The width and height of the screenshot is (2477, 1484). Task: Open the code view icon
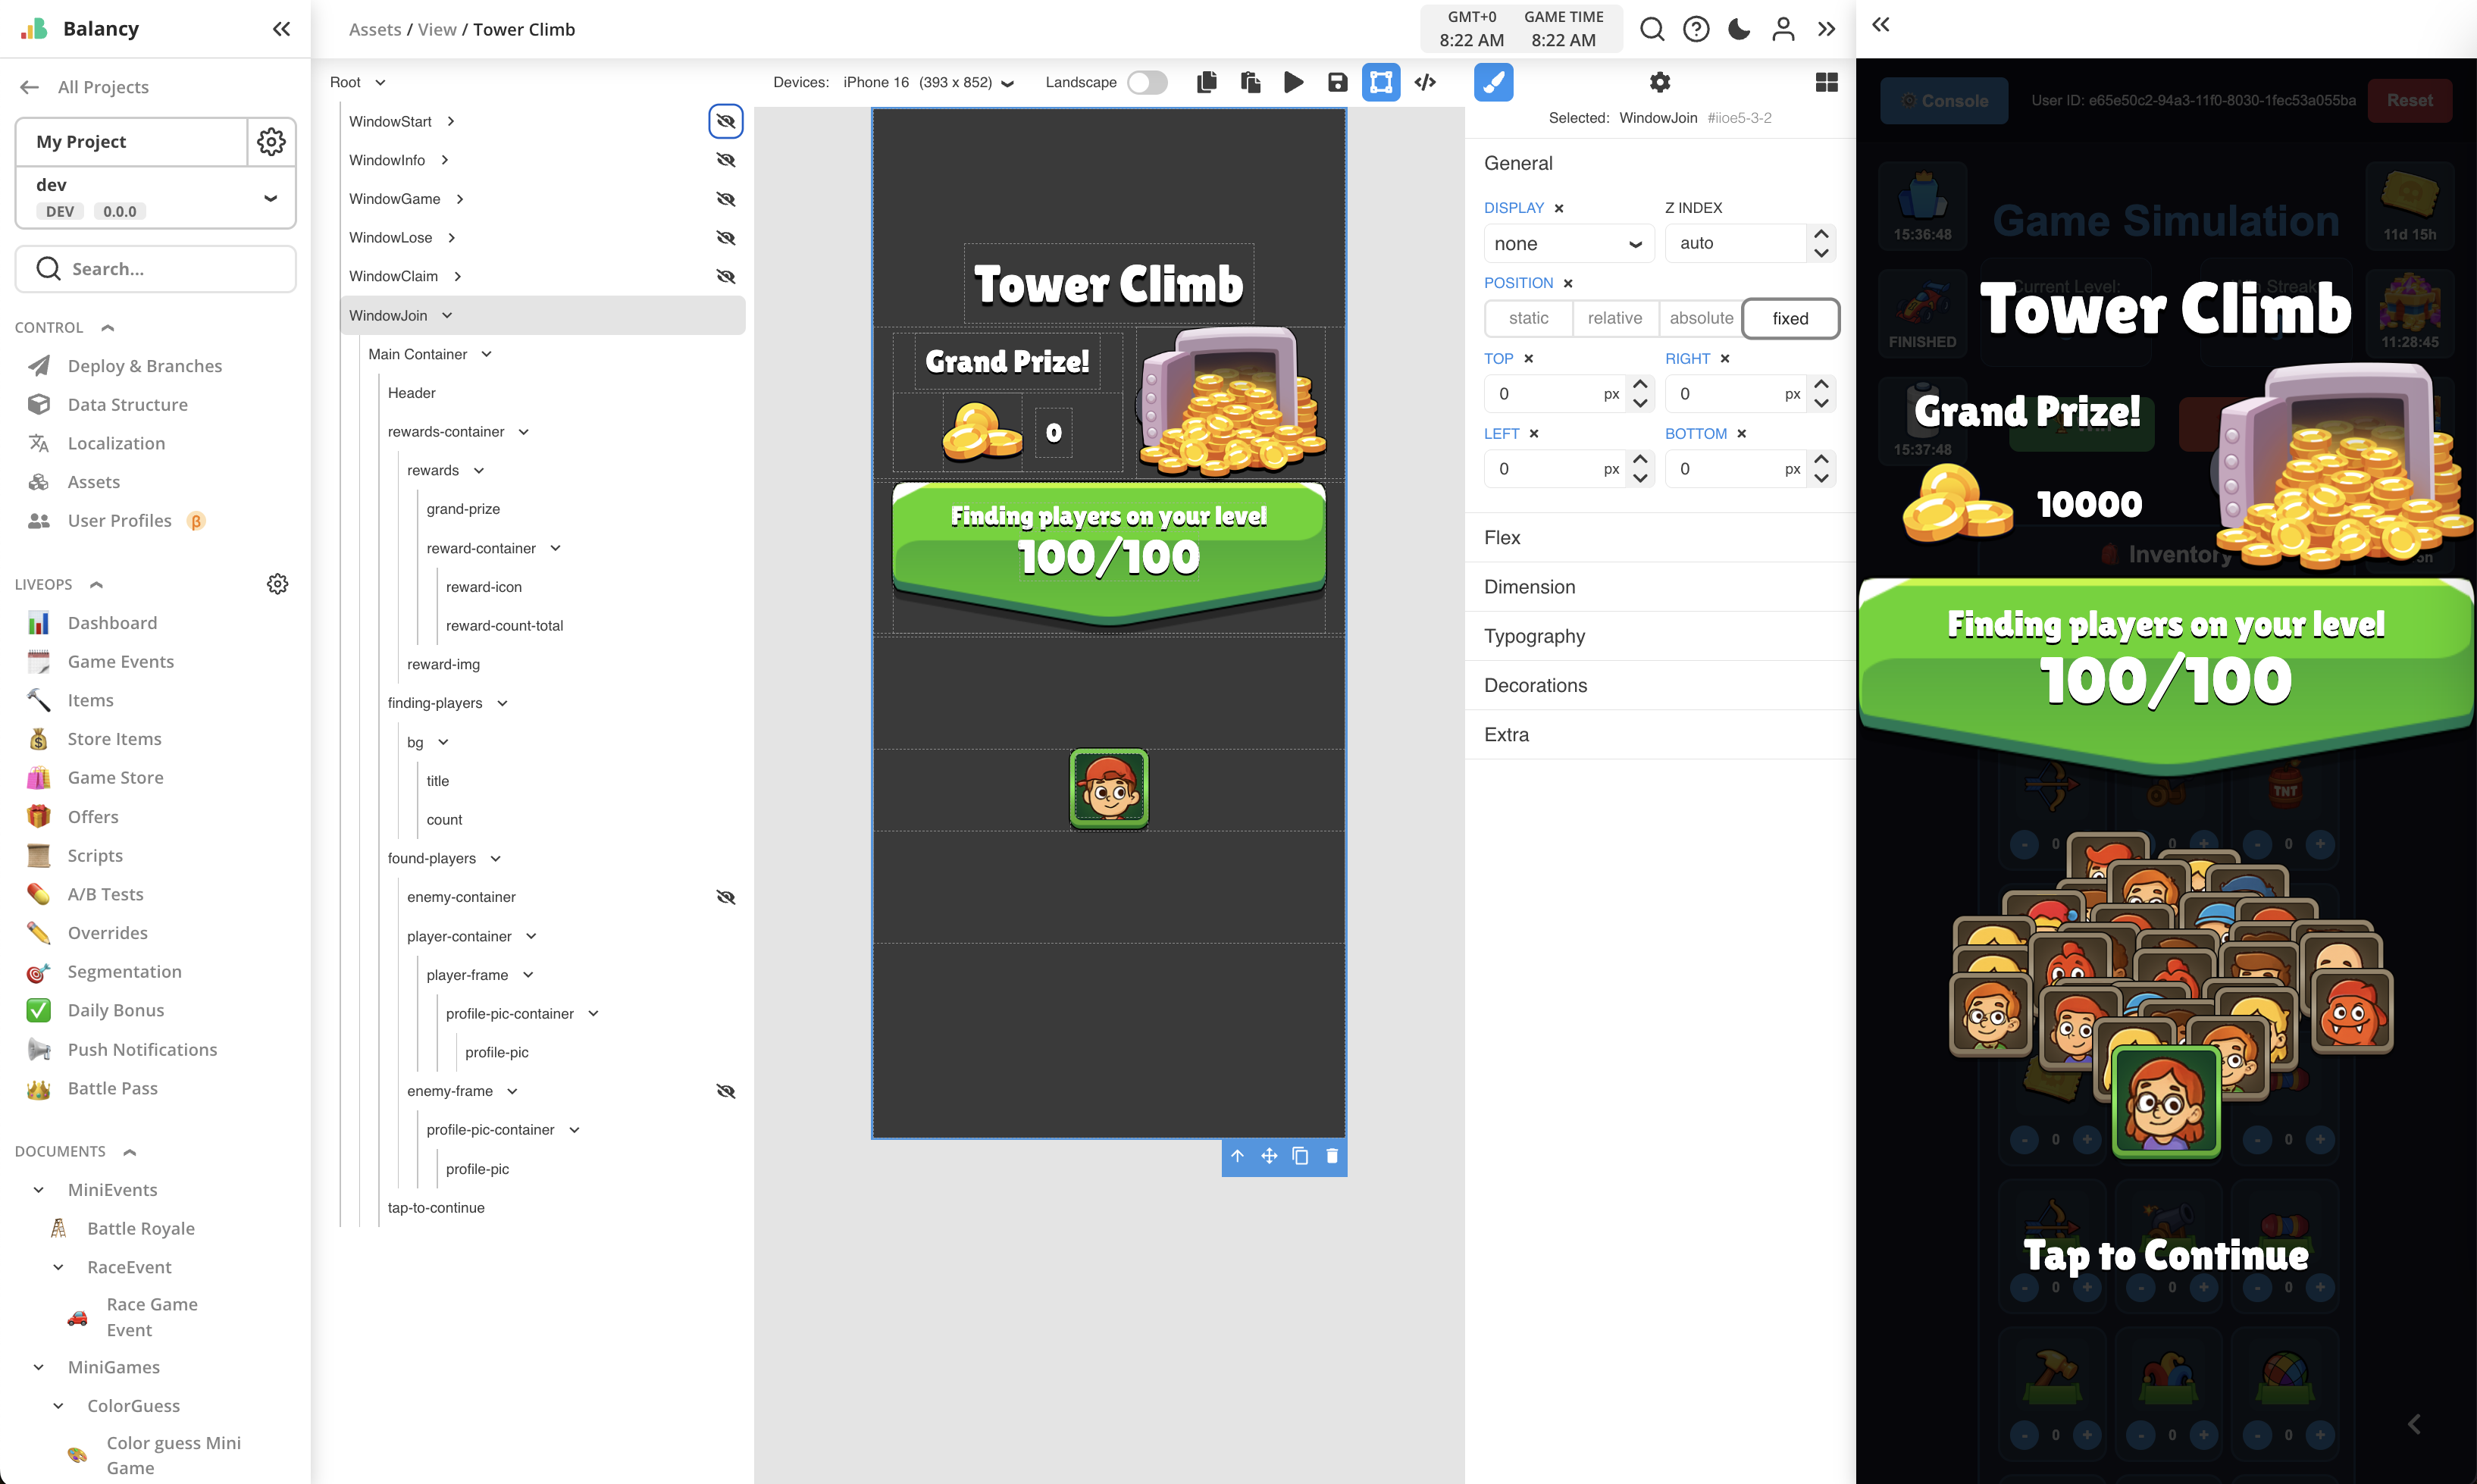(1425, 82)
